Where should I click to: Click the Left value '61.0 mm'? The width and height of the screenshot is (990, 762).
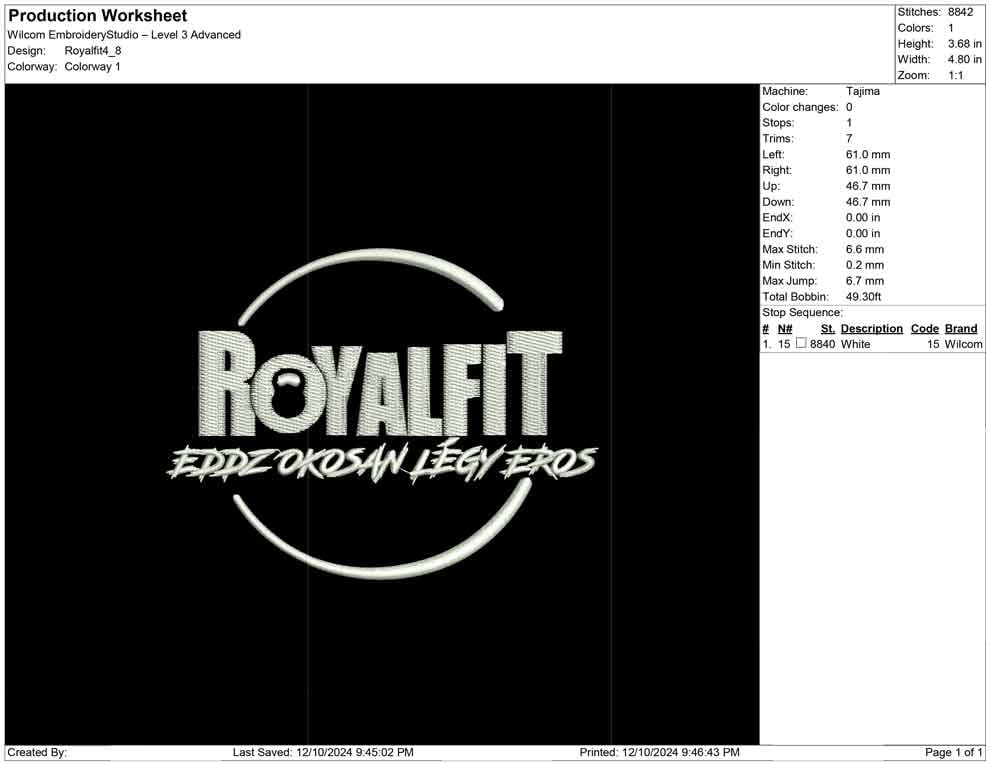pos(868,154)
